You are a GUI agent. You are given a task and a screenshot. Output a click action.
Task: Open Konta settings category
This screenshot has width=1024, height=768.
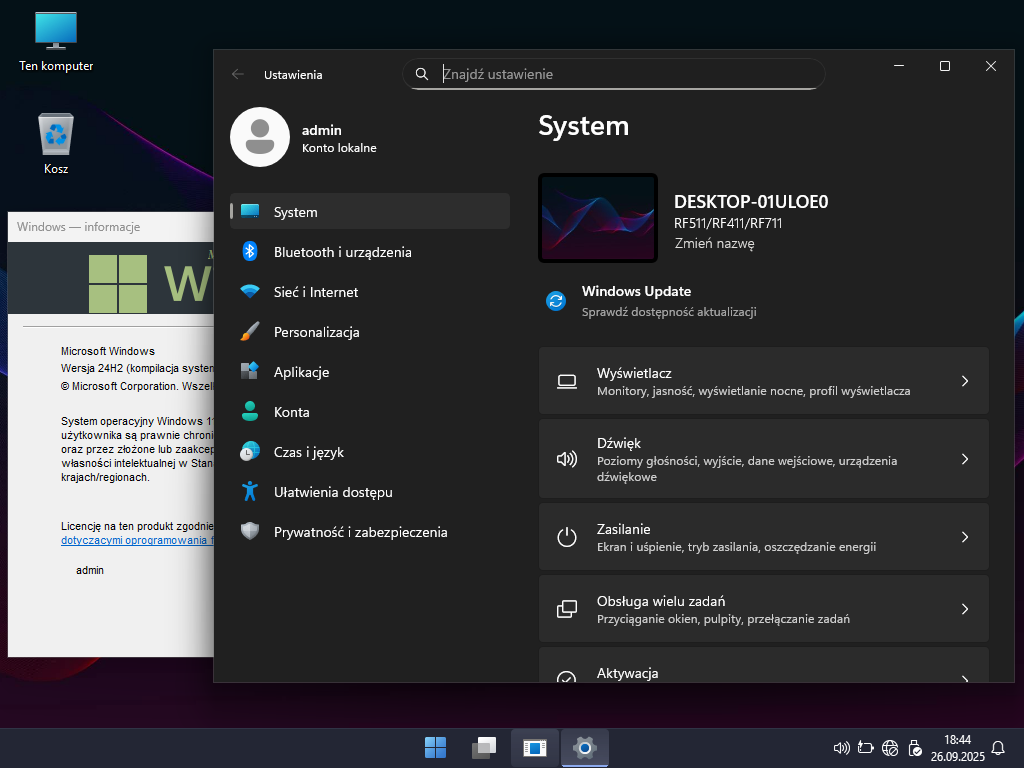click(x=291, y=412)
